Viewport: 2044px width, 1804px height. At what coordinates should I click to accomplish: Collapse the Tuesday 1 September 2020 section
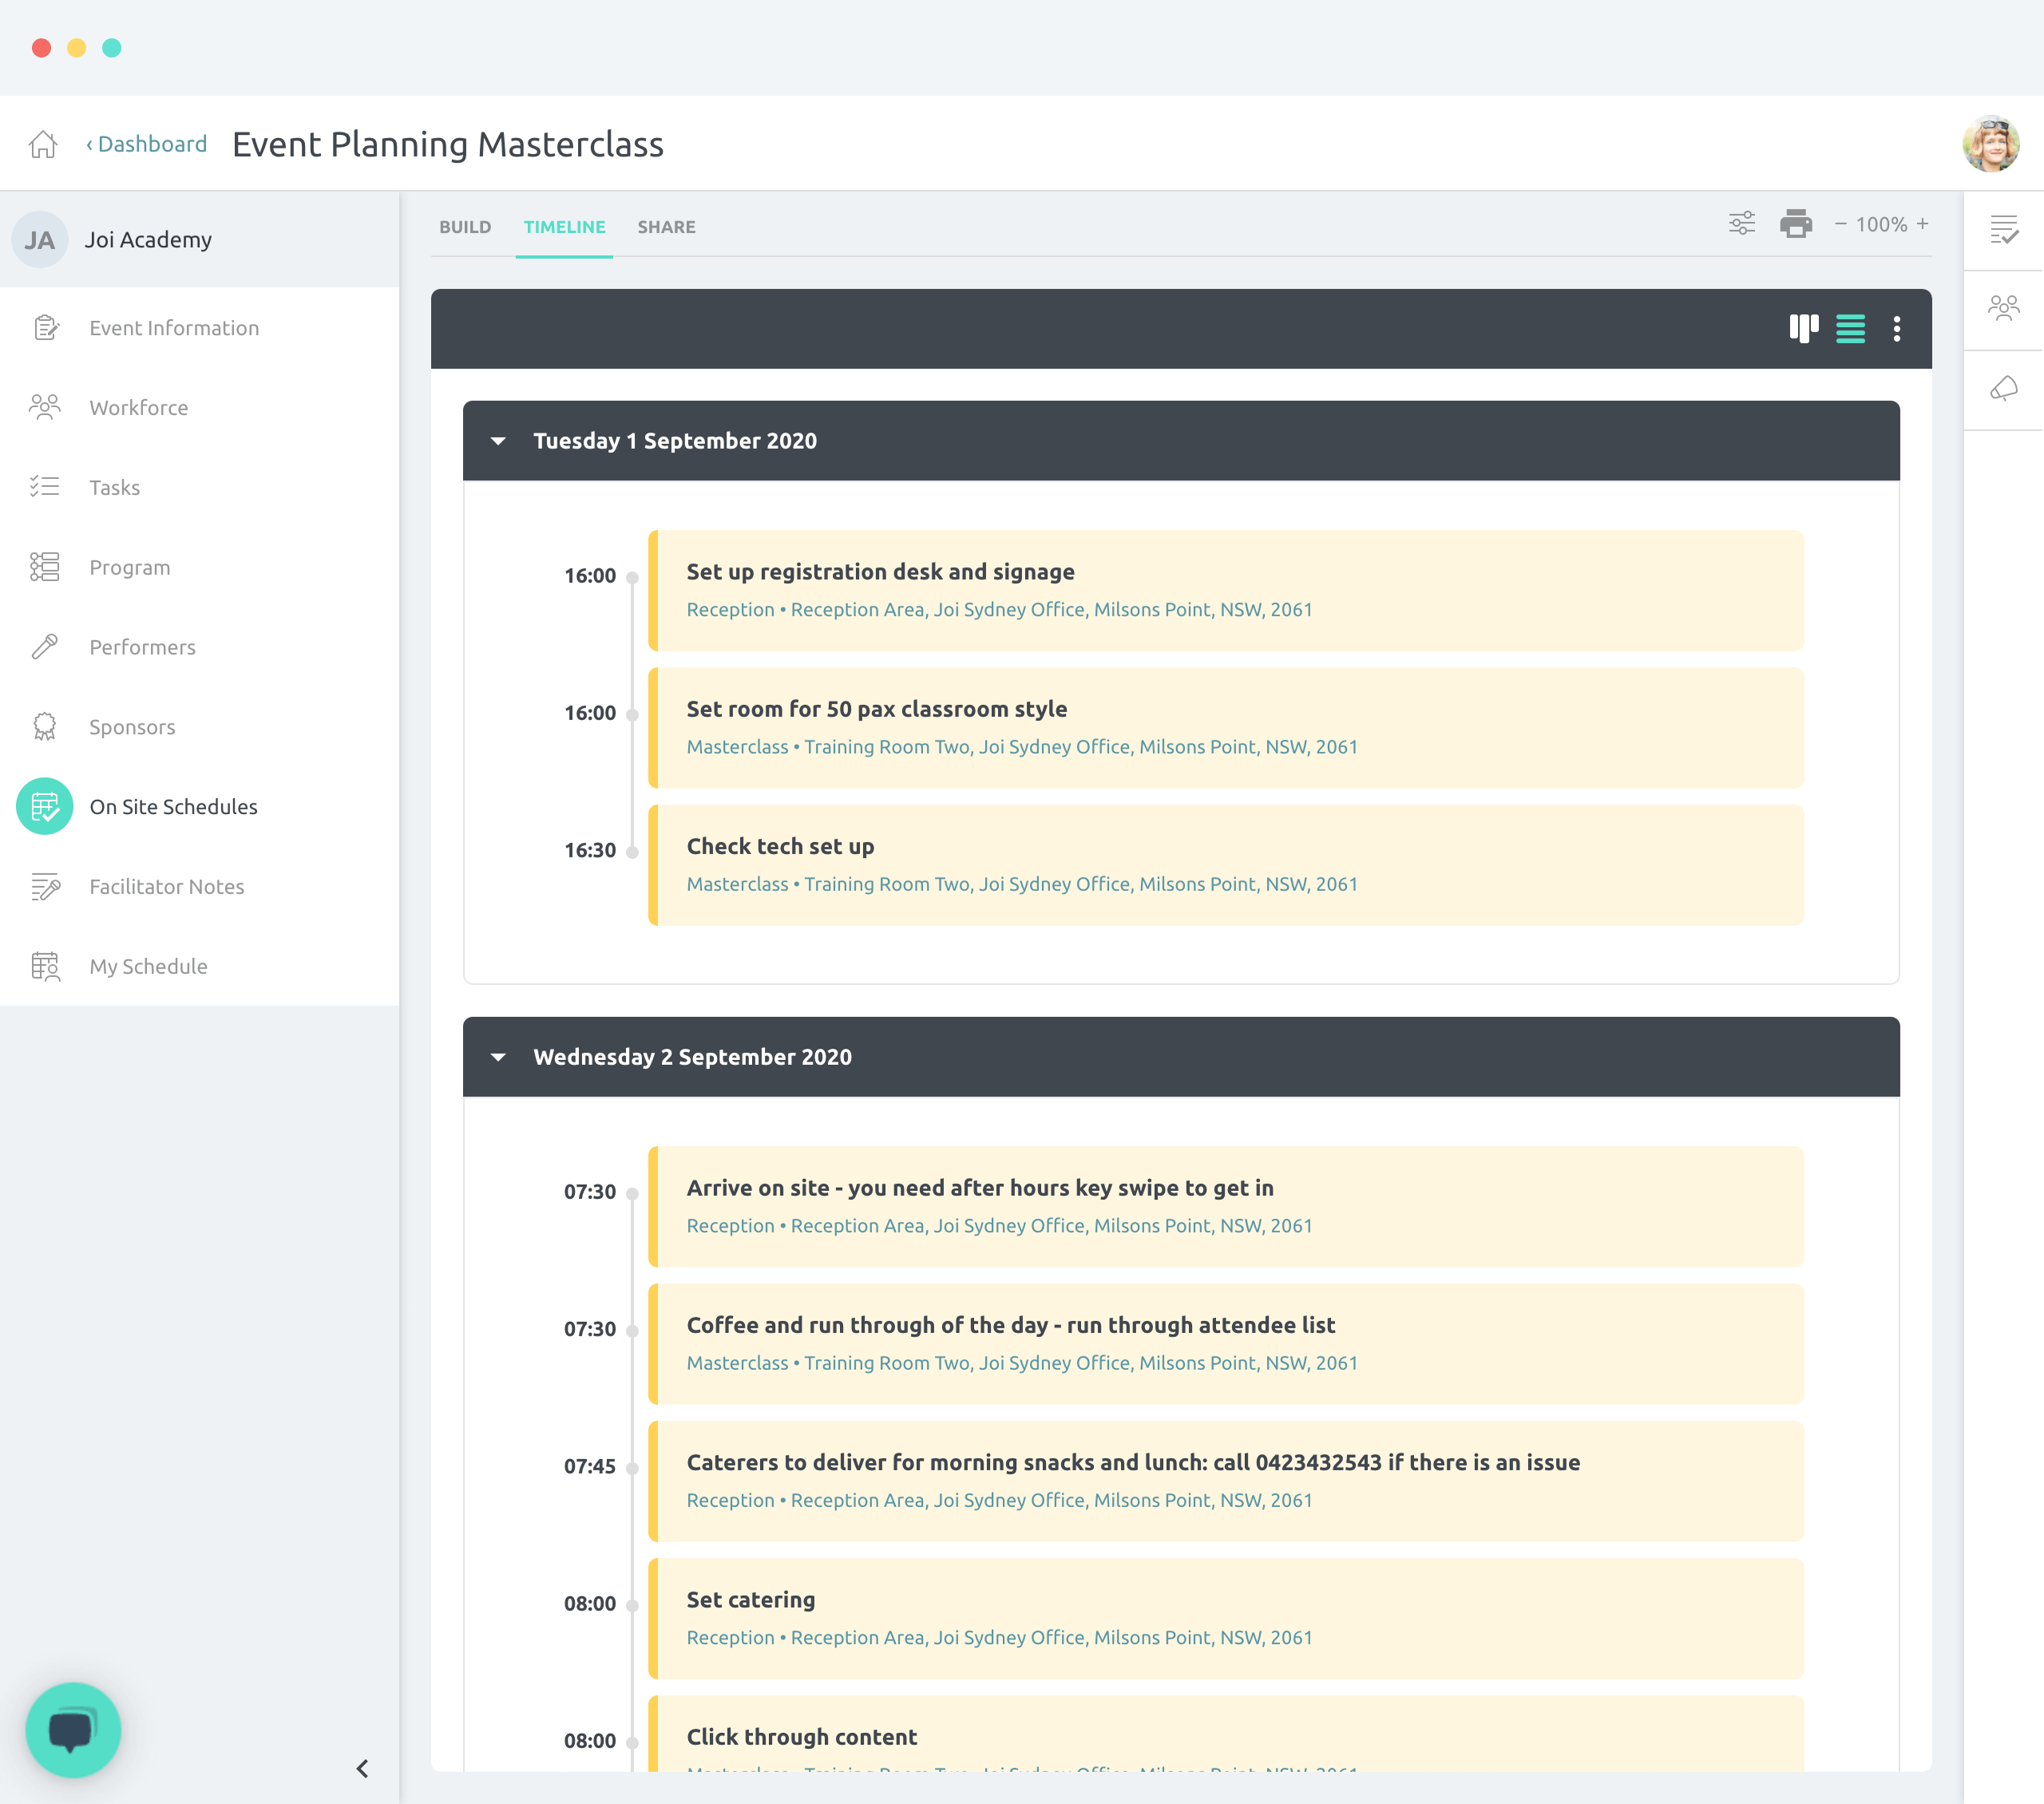(498, 441)
